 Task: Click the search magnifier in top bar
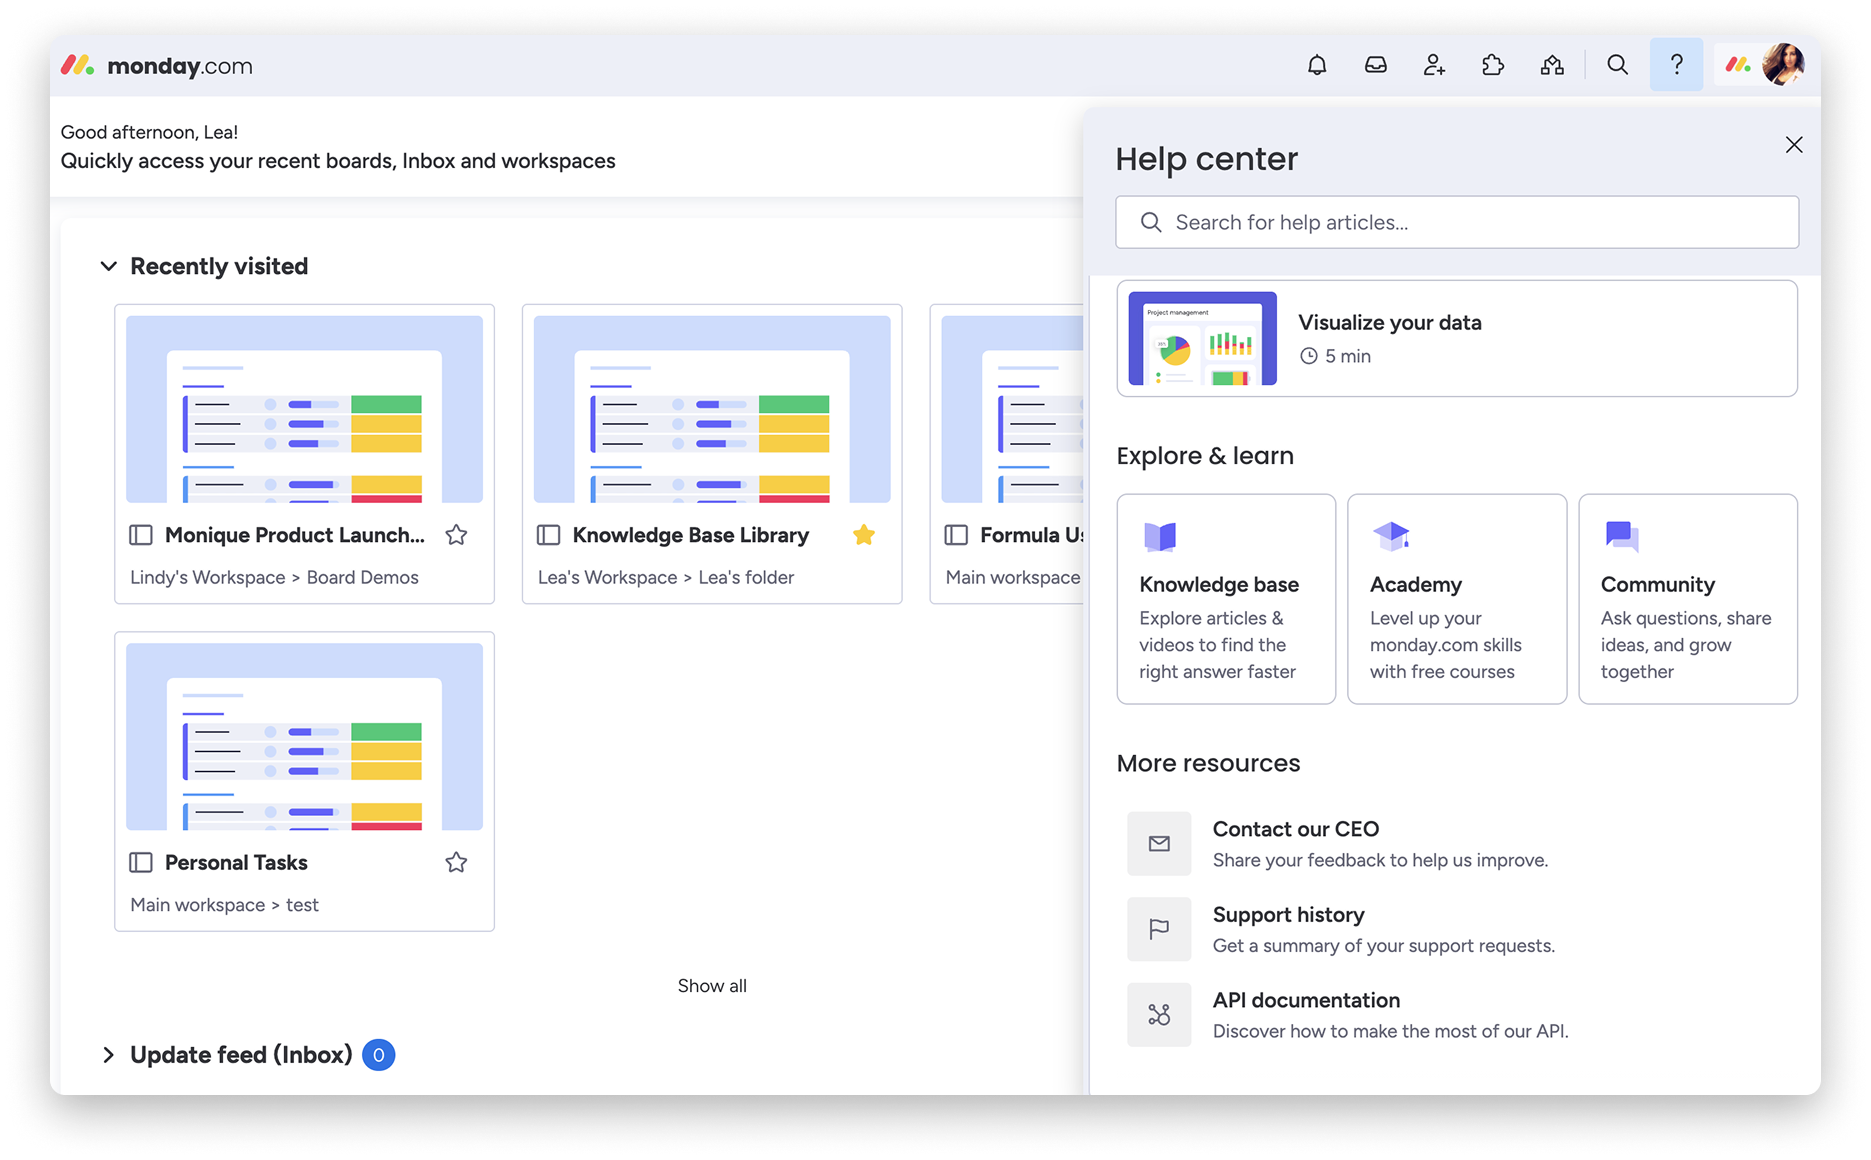point(1617,66)
